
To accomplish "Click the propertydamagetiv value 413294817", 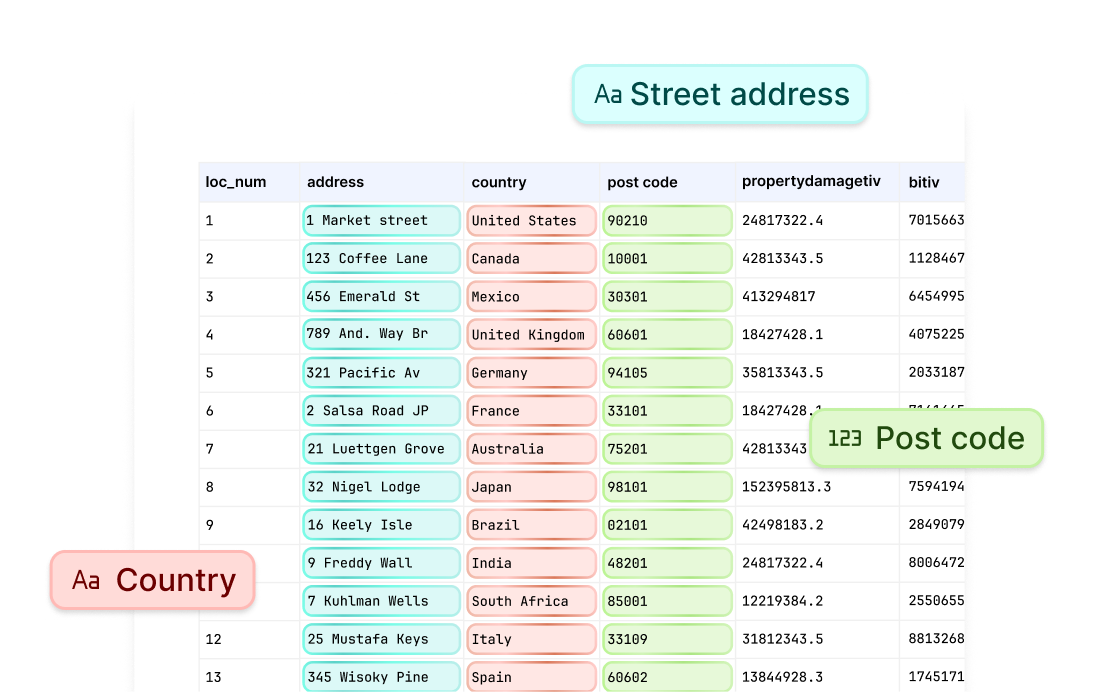I will pos(778,296).
